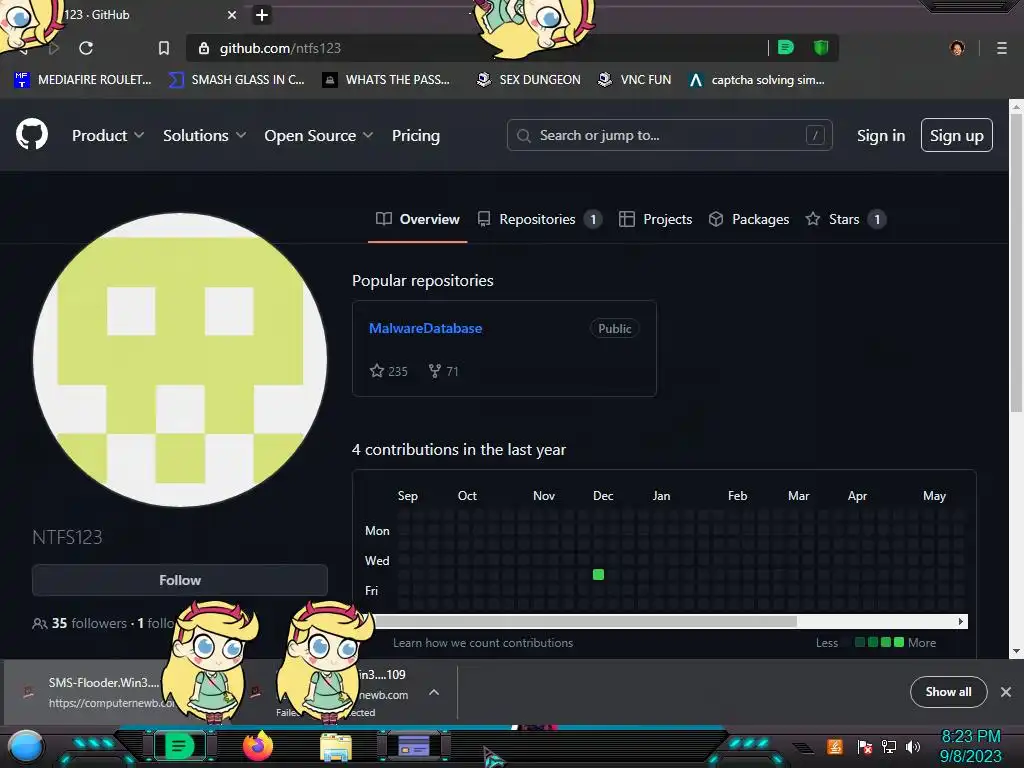
Task: Close the GitHub browser tab
Action: pyautogui.click(x=232, y=15)
